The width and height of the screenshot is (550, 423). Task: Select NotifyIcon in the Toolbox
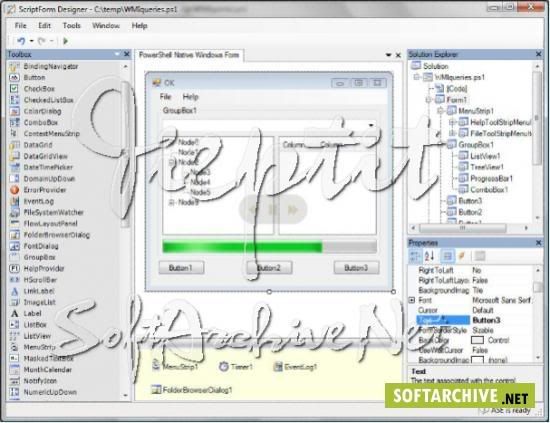pos(40,381)
